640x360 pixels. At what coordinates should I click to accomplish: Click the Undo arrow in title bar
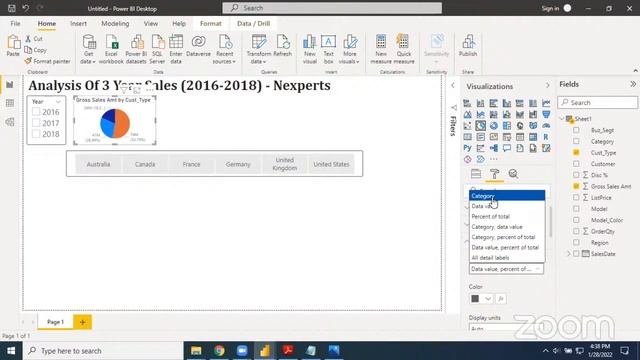point(25,8)
